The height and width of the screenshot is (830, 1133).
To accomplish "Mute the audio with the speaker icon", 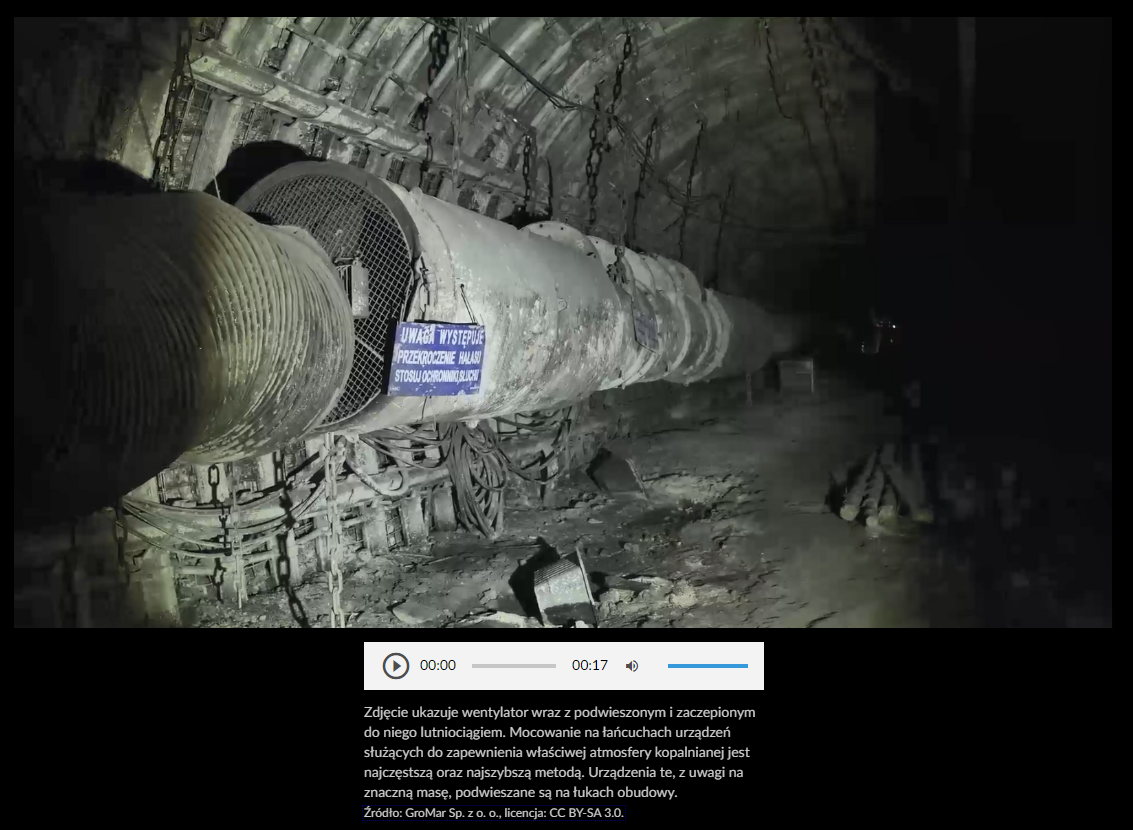I will click(x=632, y=666).
